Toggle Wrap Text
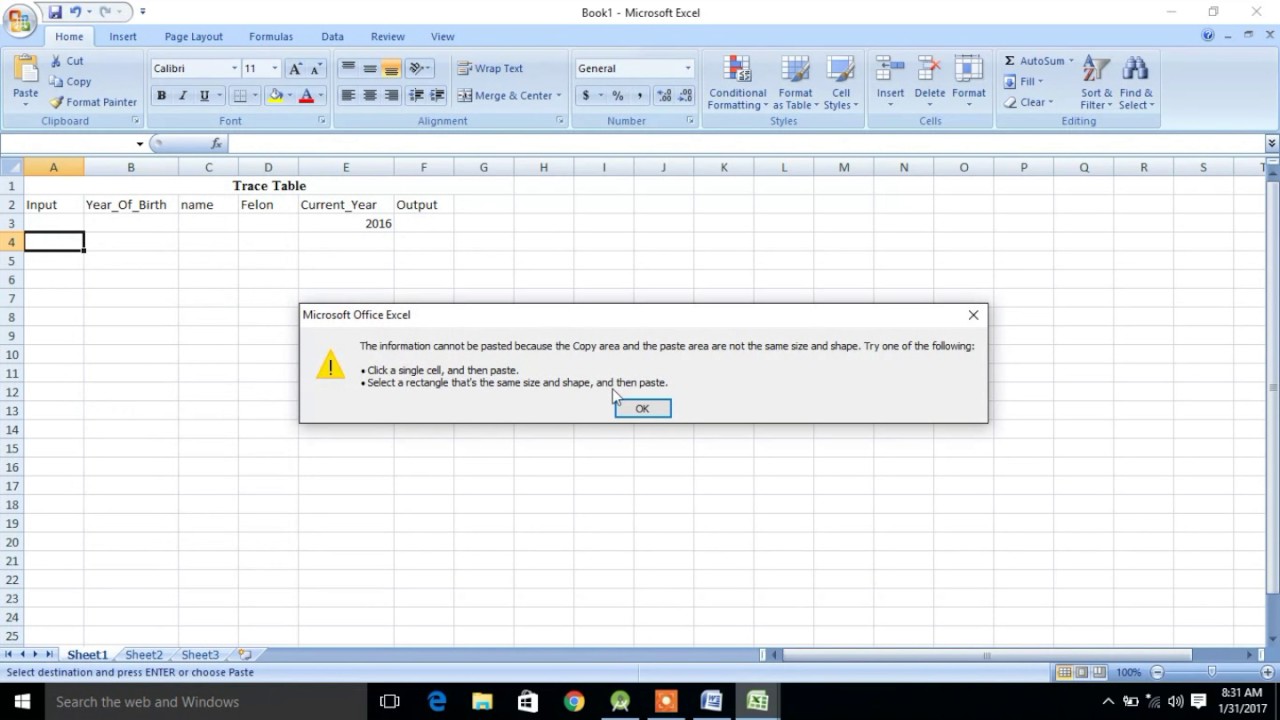 490,68
